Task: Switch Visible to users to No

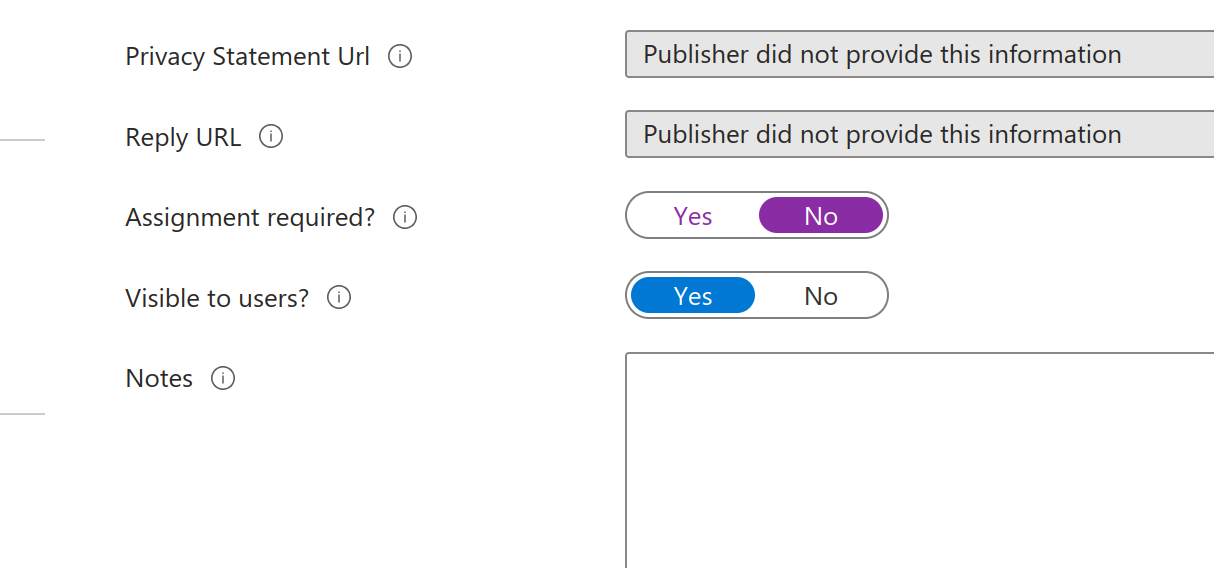Action: tap(821, 296)
